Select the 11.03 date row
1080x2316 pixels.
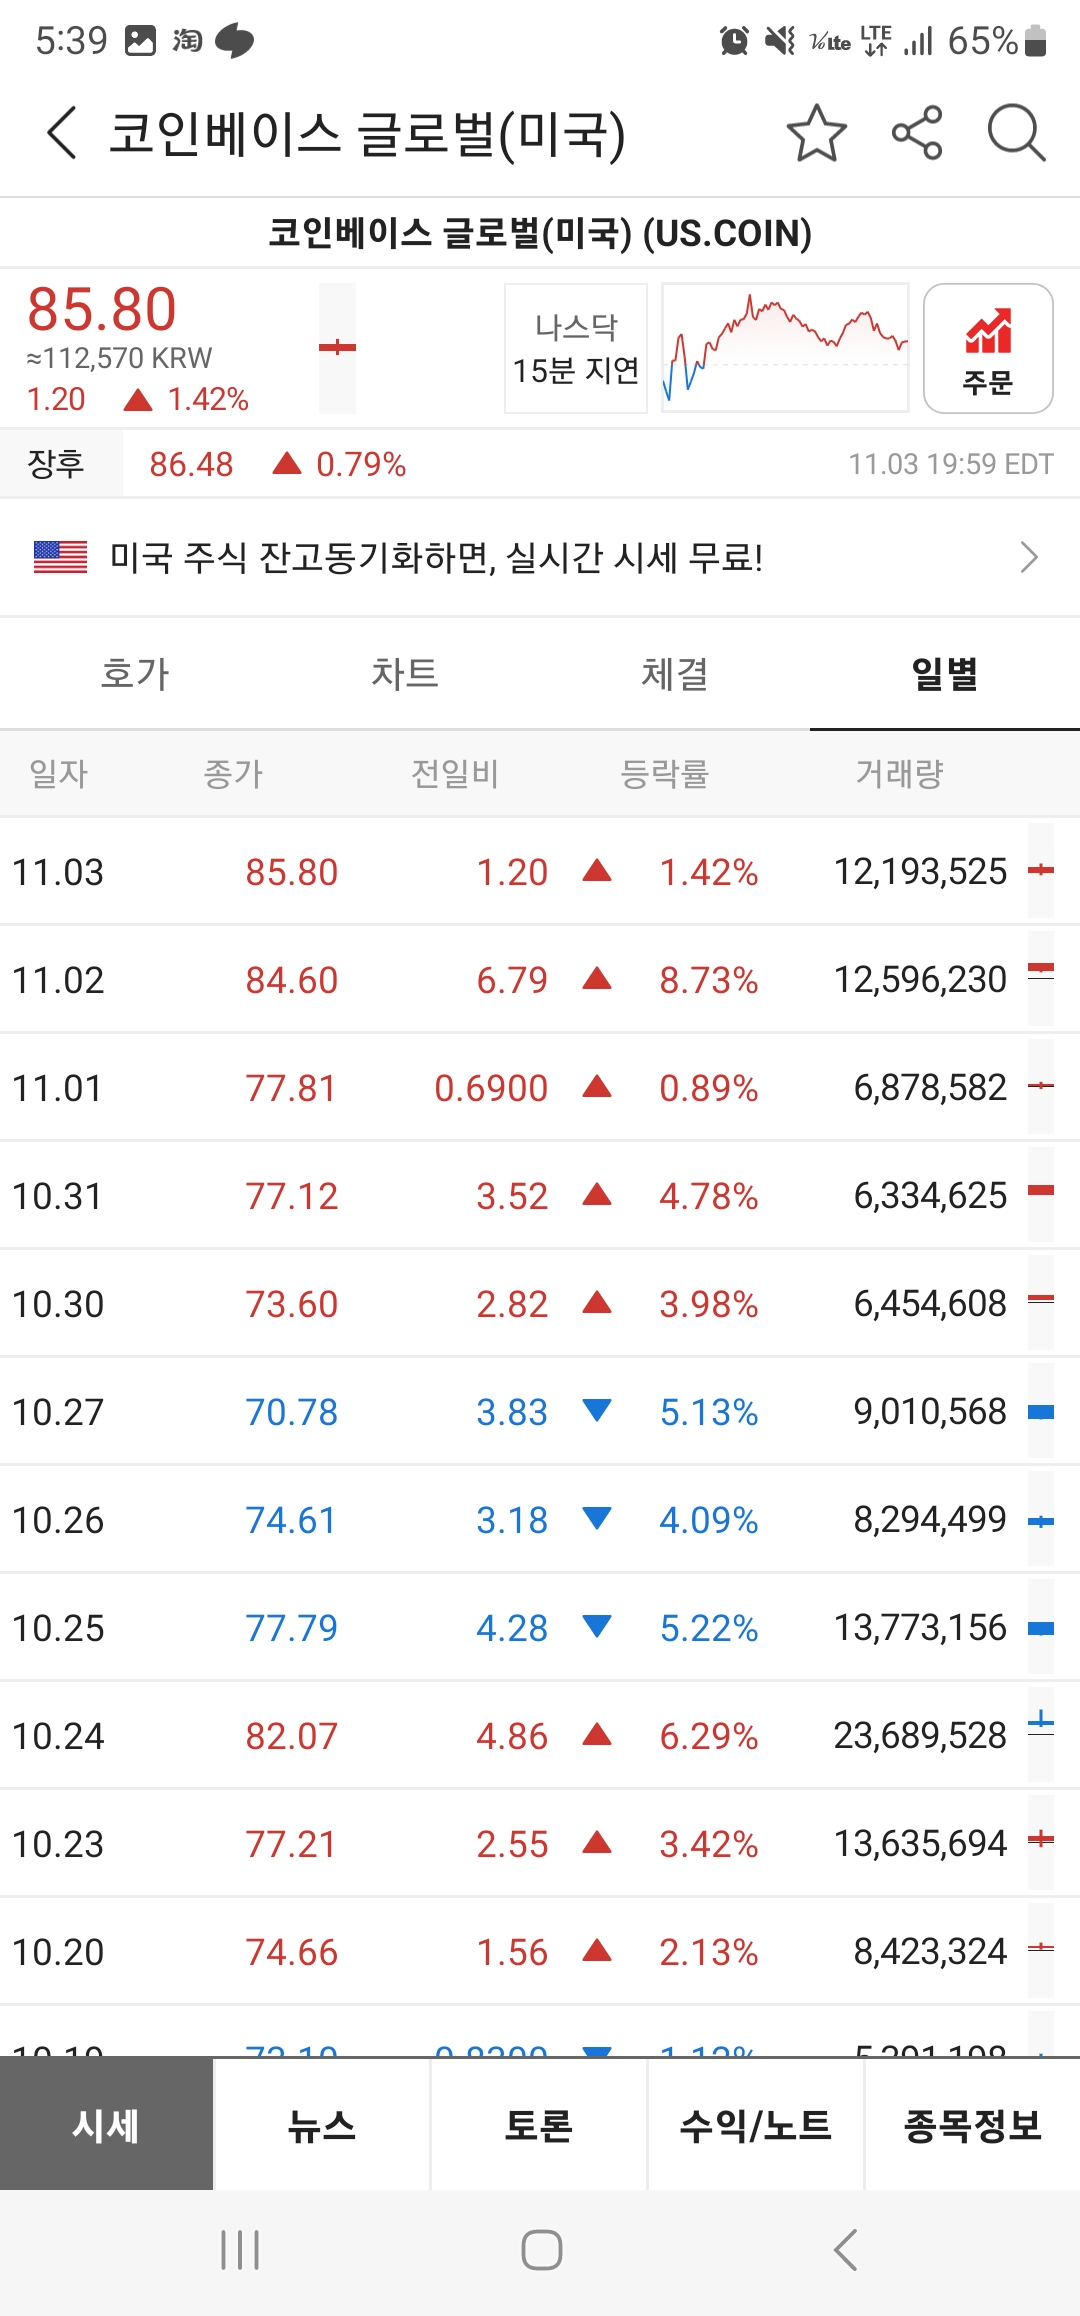pyautogui.click(x=540, y=872)
